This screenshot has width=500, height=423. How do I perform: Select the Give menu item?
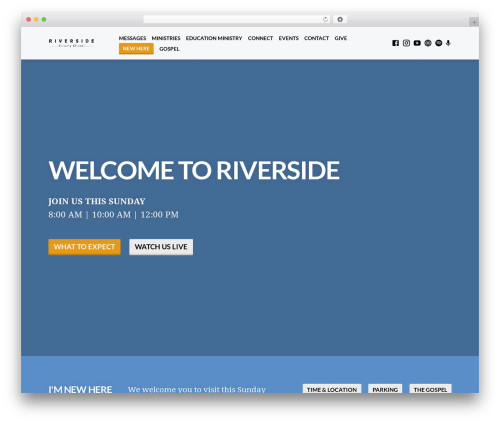(x=341, y=38)
